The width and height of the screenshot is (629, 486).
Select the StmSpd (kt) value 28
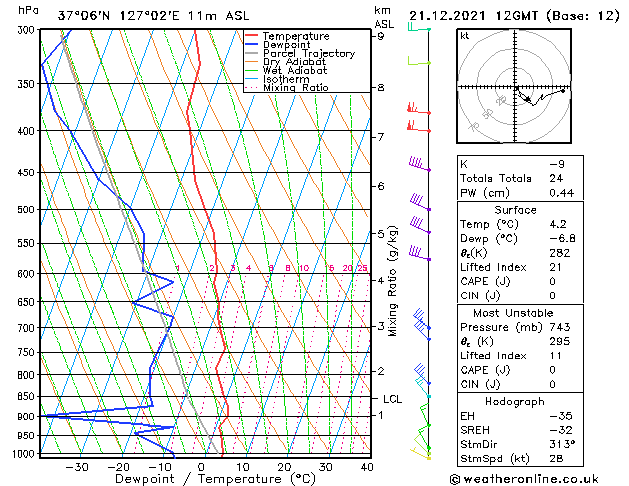tap(556, 458)
